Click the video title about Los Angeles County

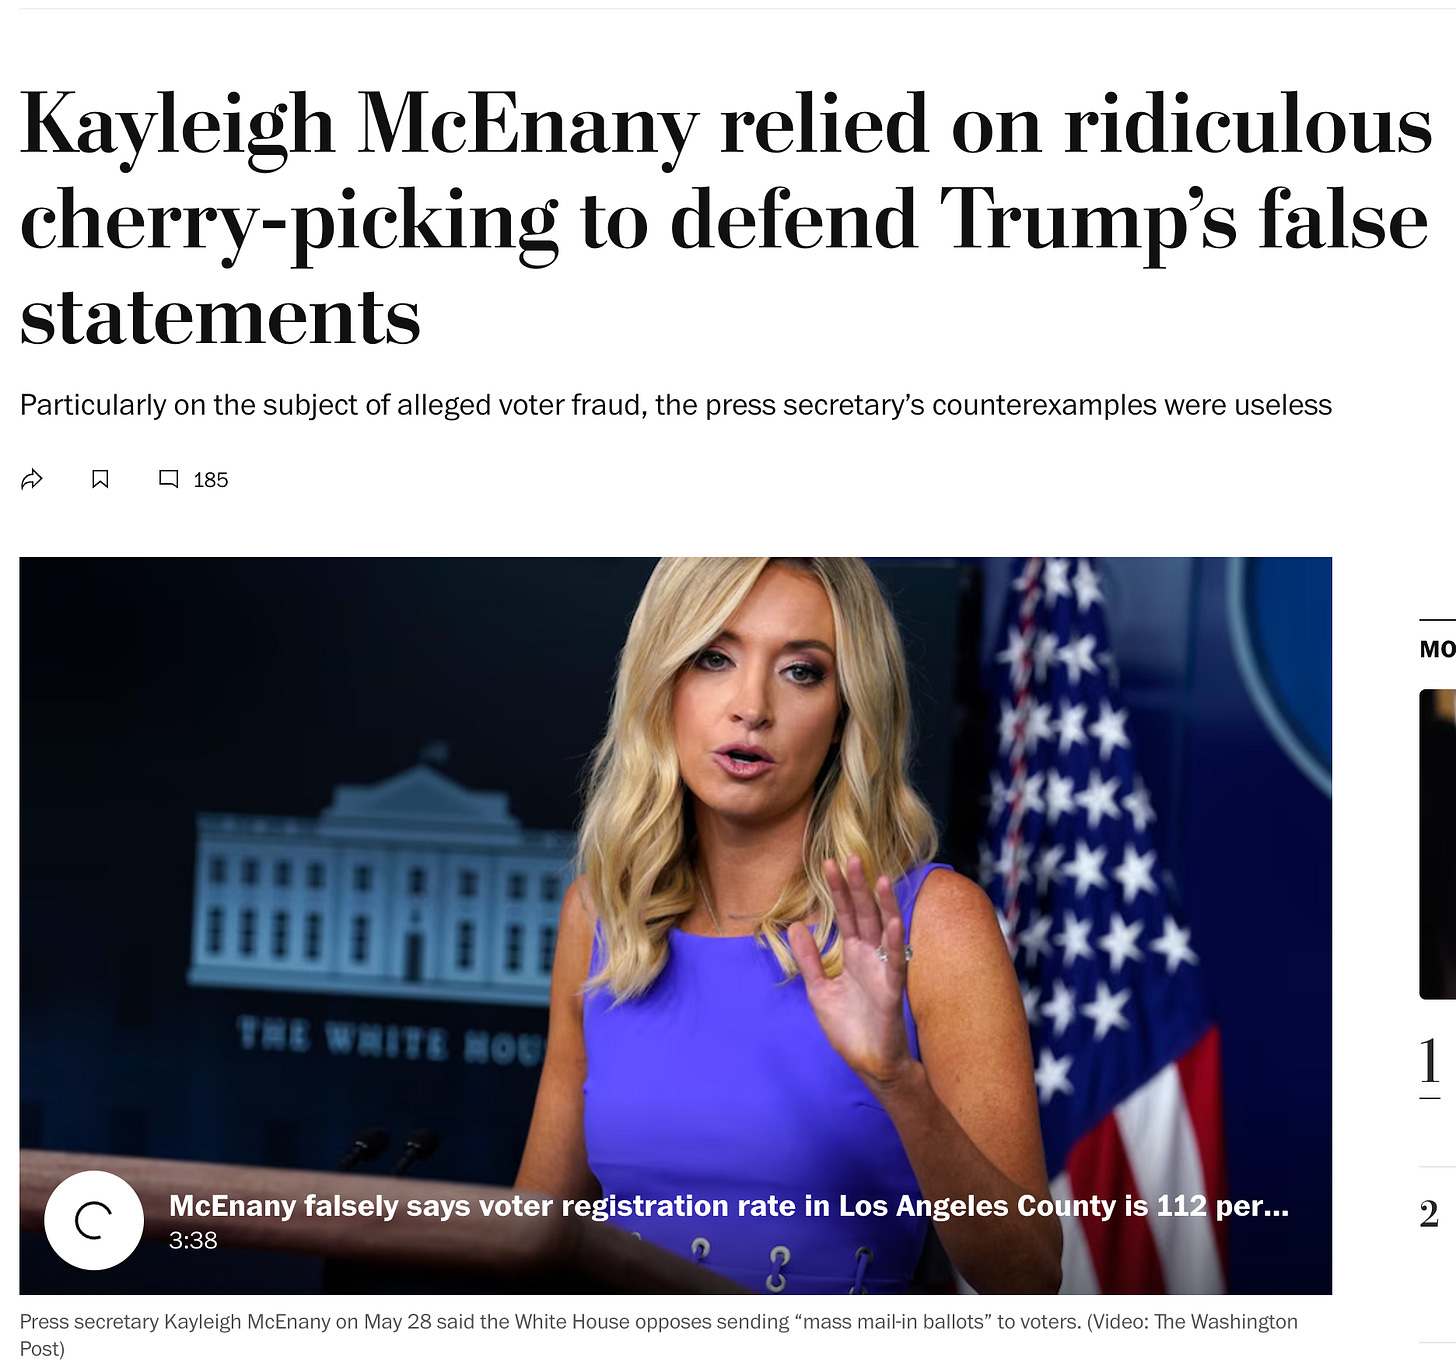click(729, 1206)
